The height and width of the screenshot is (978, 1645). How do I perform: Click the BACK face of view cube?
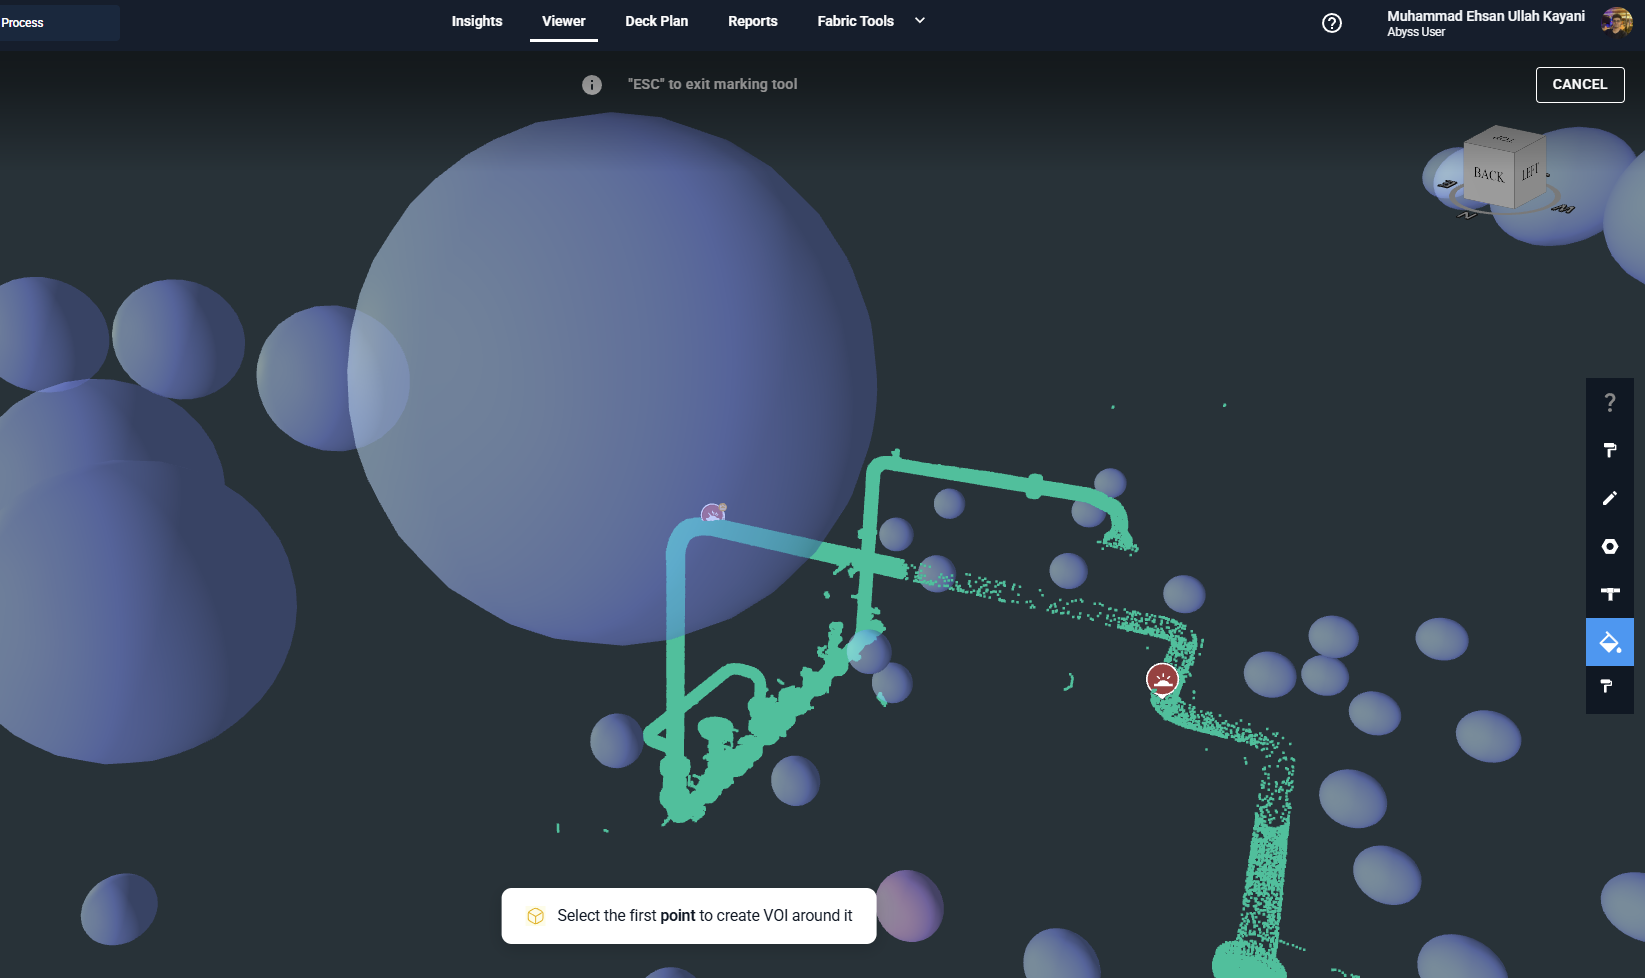(x=1488, y=175)
